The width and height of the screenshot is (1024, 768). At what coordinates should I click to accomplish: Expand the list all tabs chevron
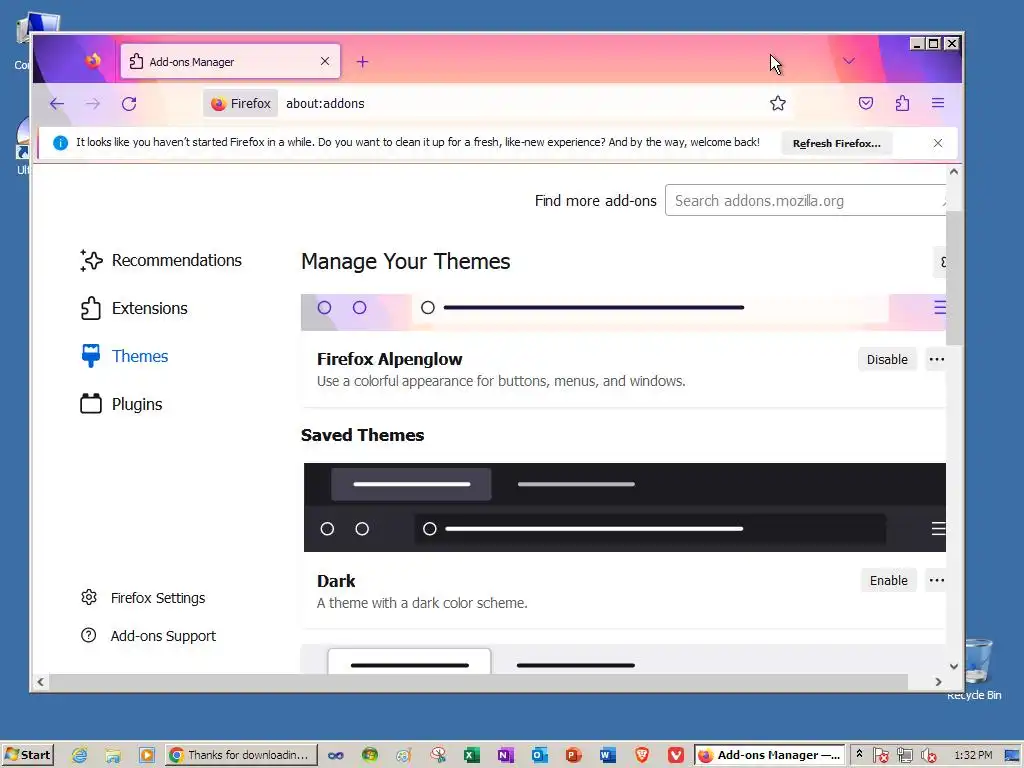(848, 61)
